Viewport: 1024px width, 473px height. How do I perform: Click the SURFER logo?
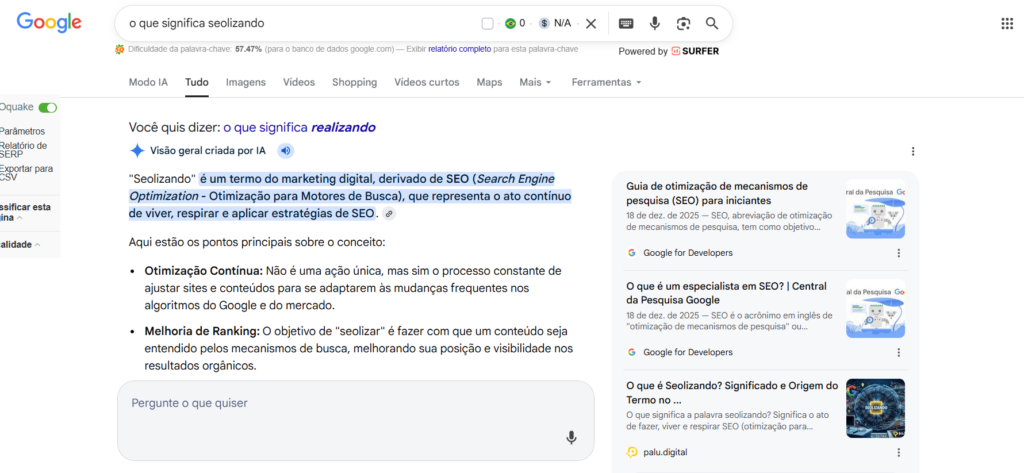coord(695,51)
